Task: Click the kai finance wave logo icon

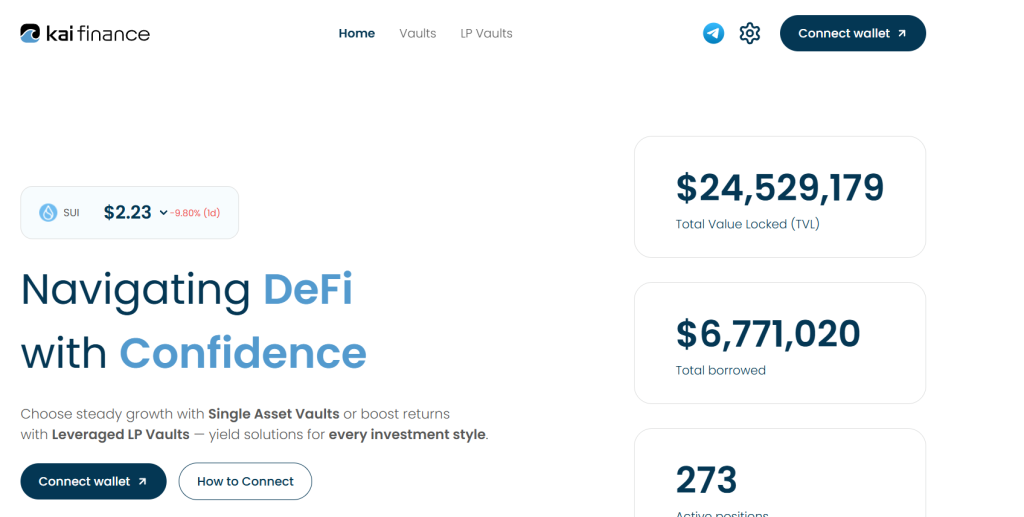Action: tap(31, 33)
